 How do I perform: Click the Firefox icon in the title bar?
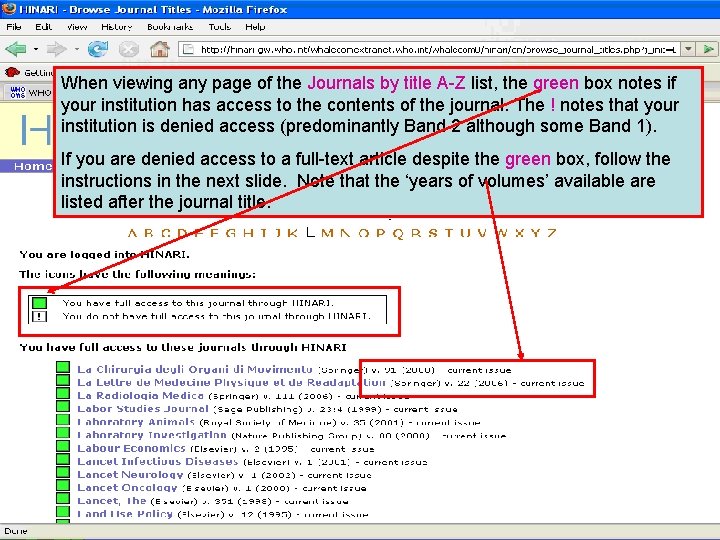[9, 9]
